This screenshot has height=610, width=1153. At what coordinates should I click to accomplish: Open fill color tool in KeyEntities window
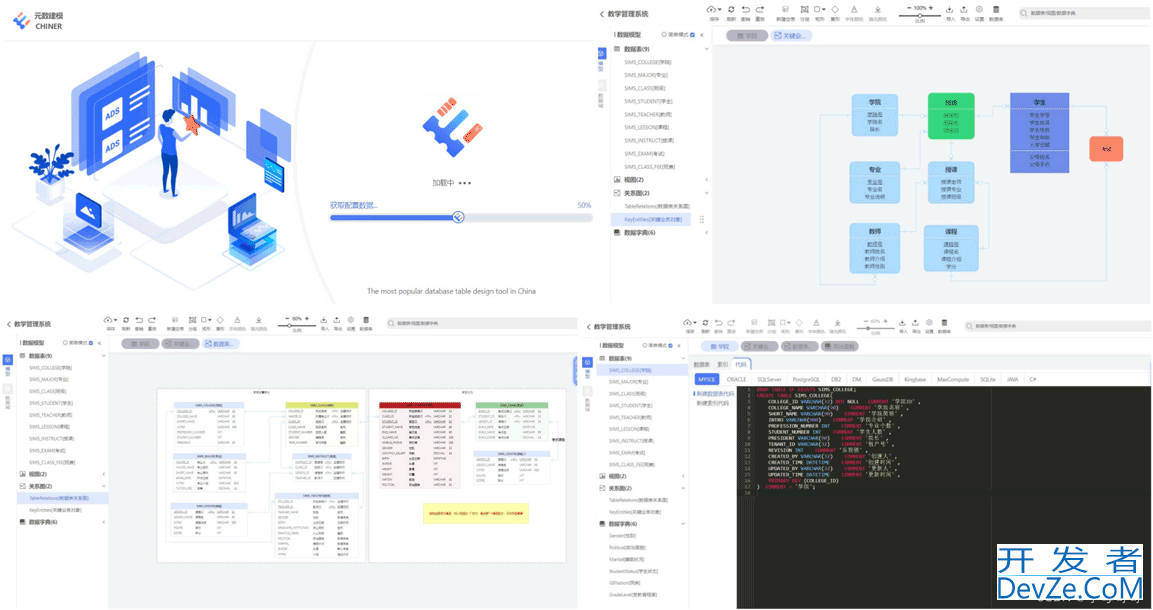878,10
